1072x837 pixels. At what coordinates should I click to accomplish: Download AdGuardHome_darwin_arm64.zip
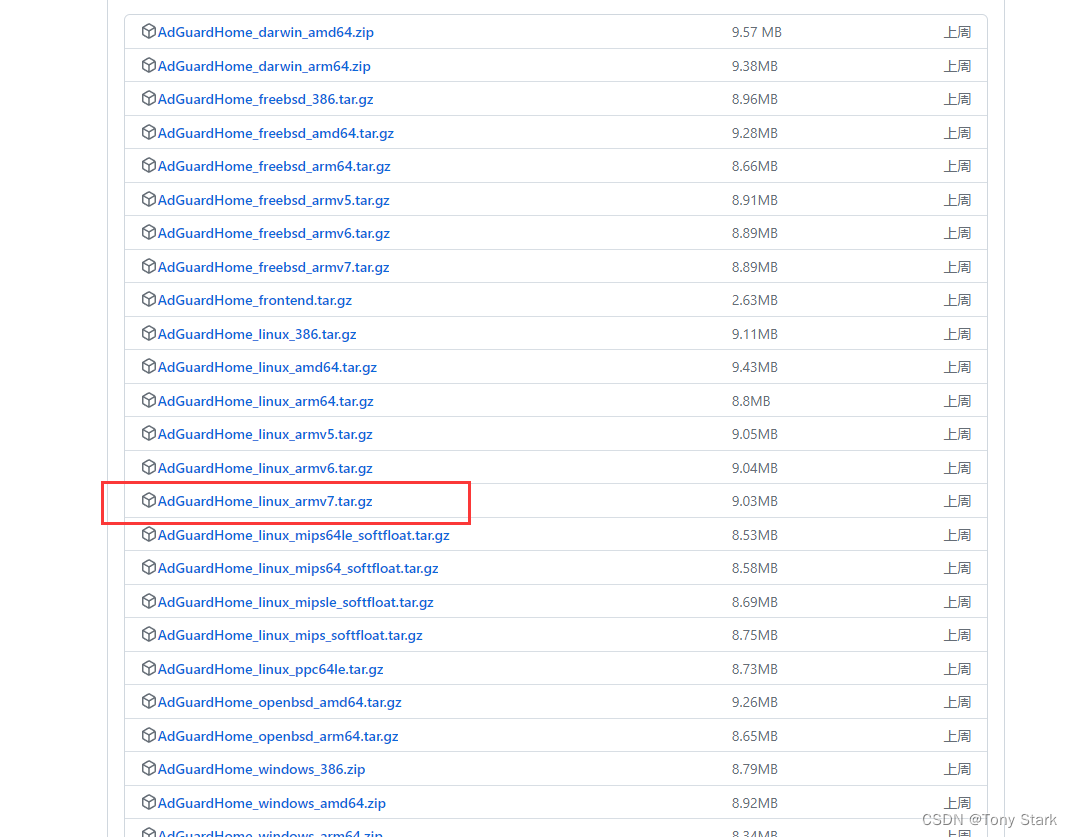pos(264,66)
